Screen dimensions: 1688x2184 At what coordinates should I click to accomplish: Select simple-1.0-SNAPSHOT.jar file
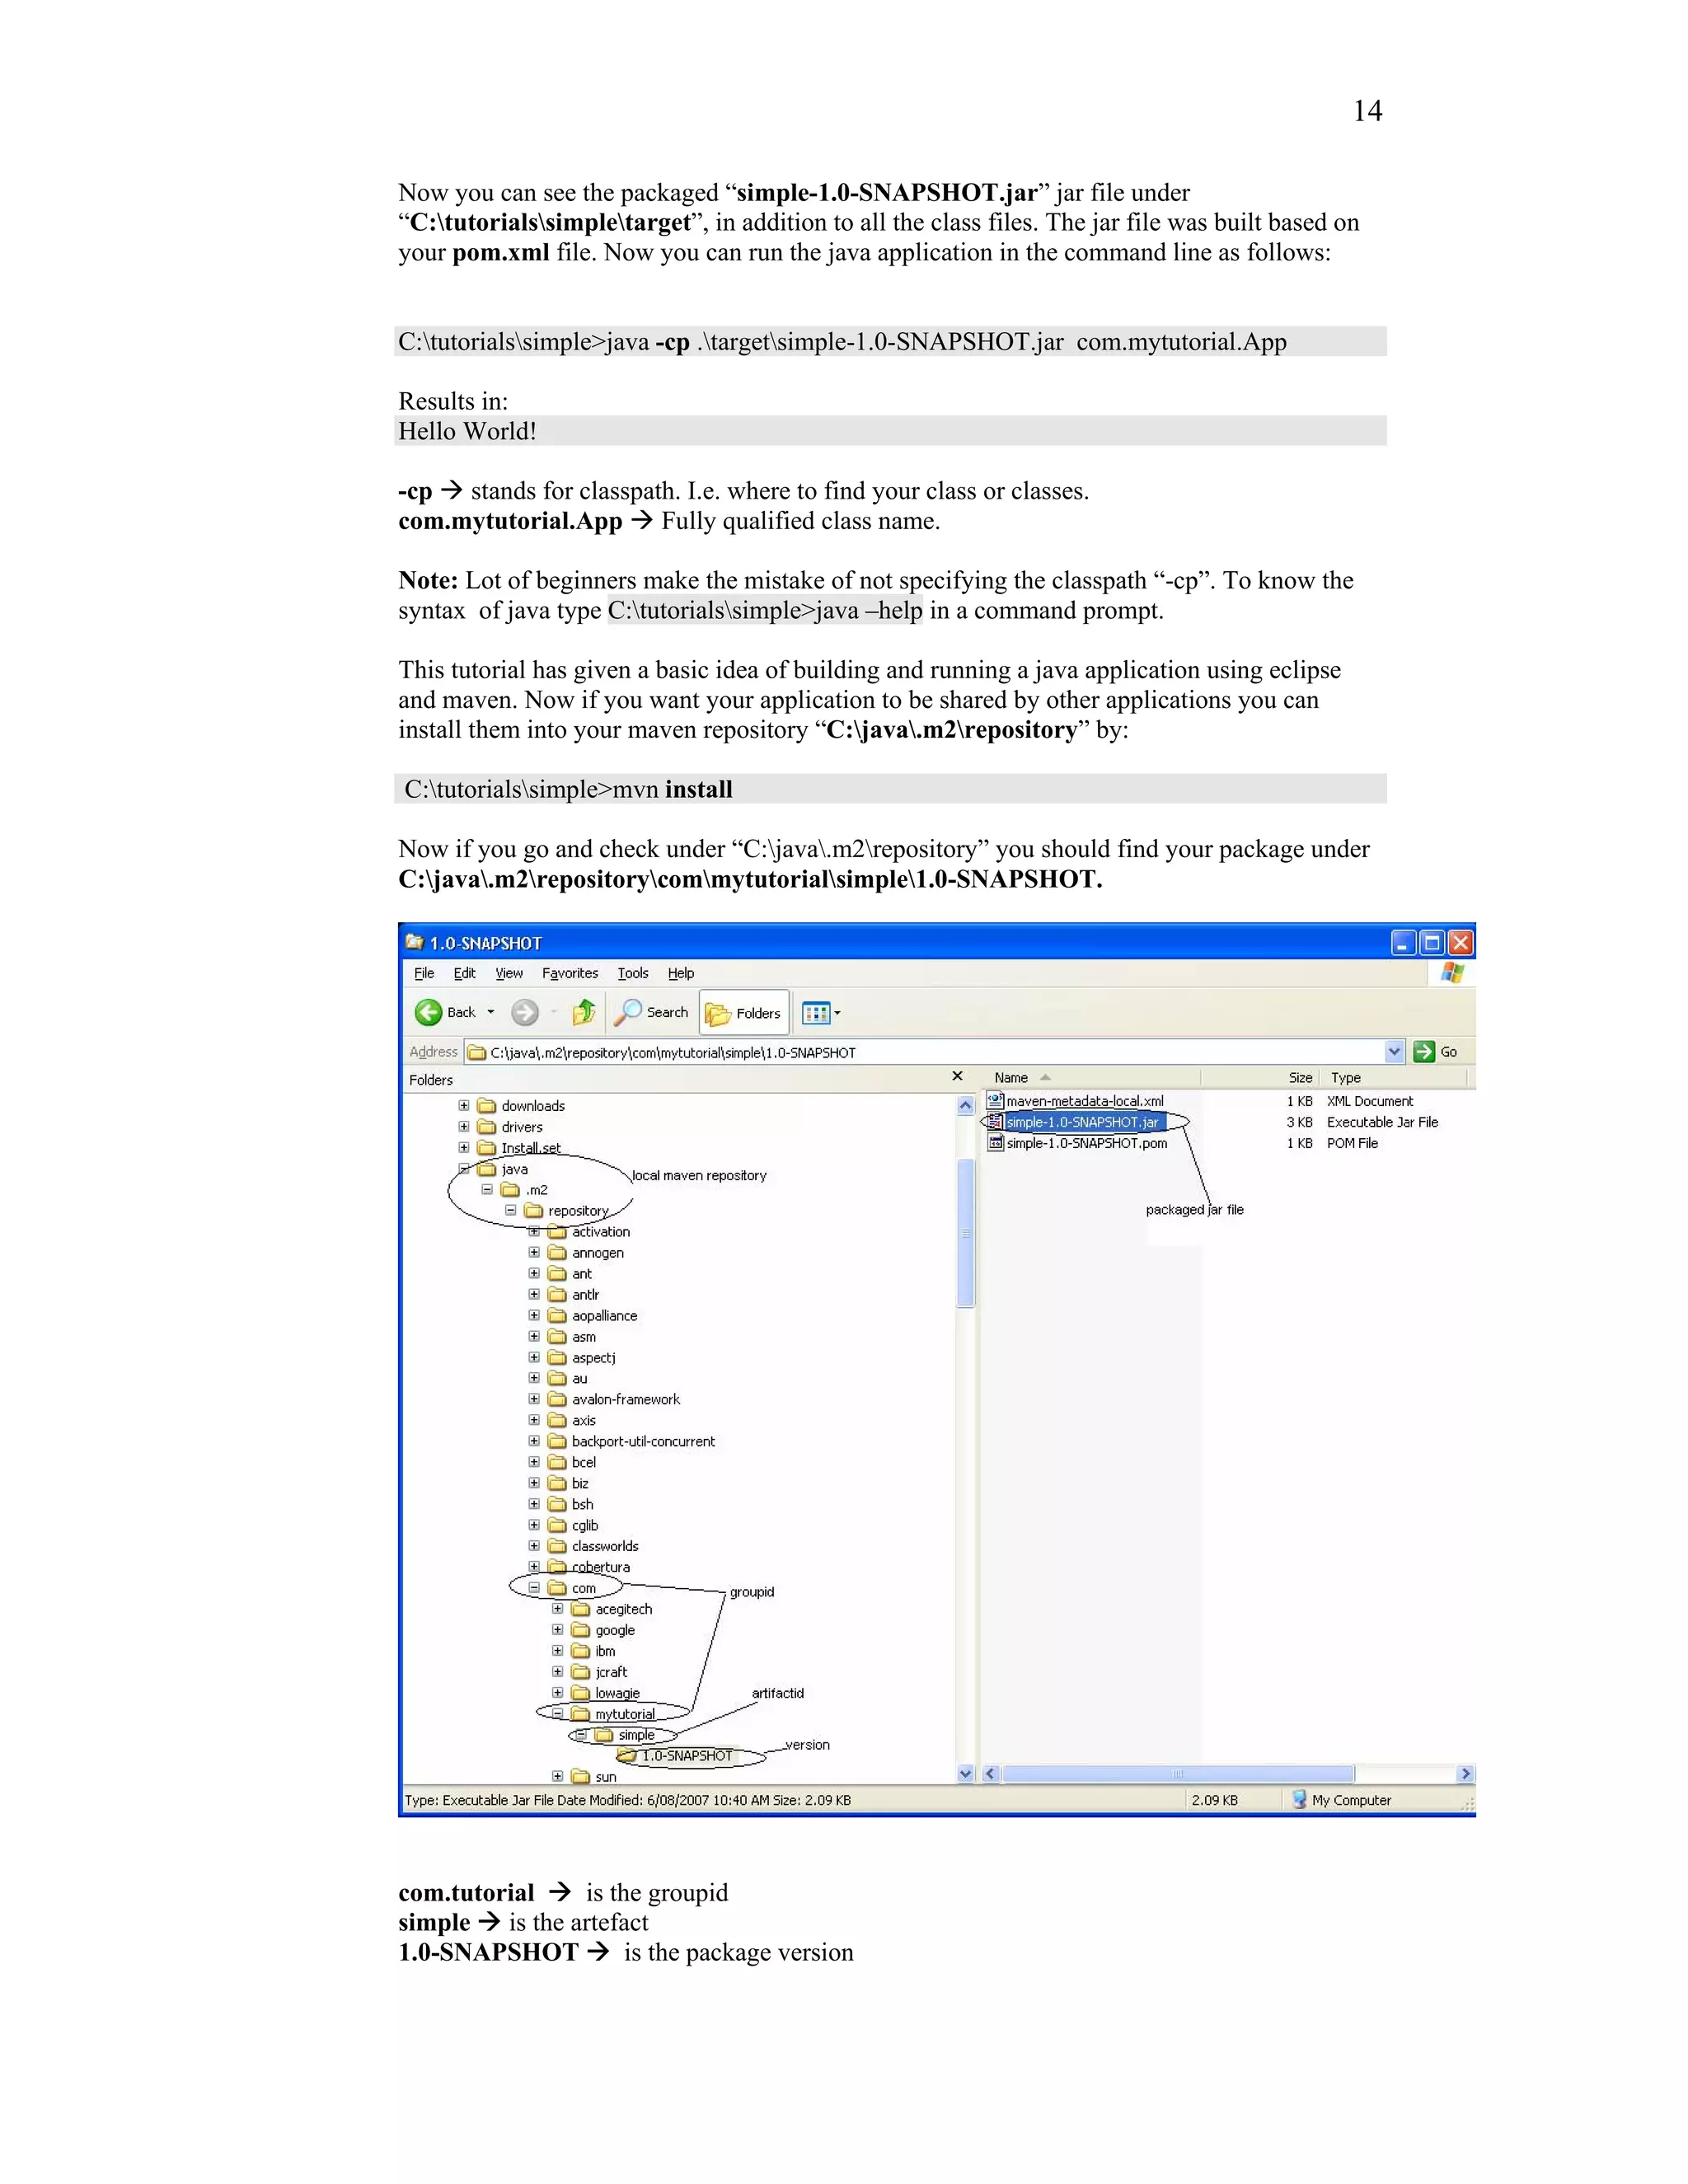(x=1083, y=1122)
